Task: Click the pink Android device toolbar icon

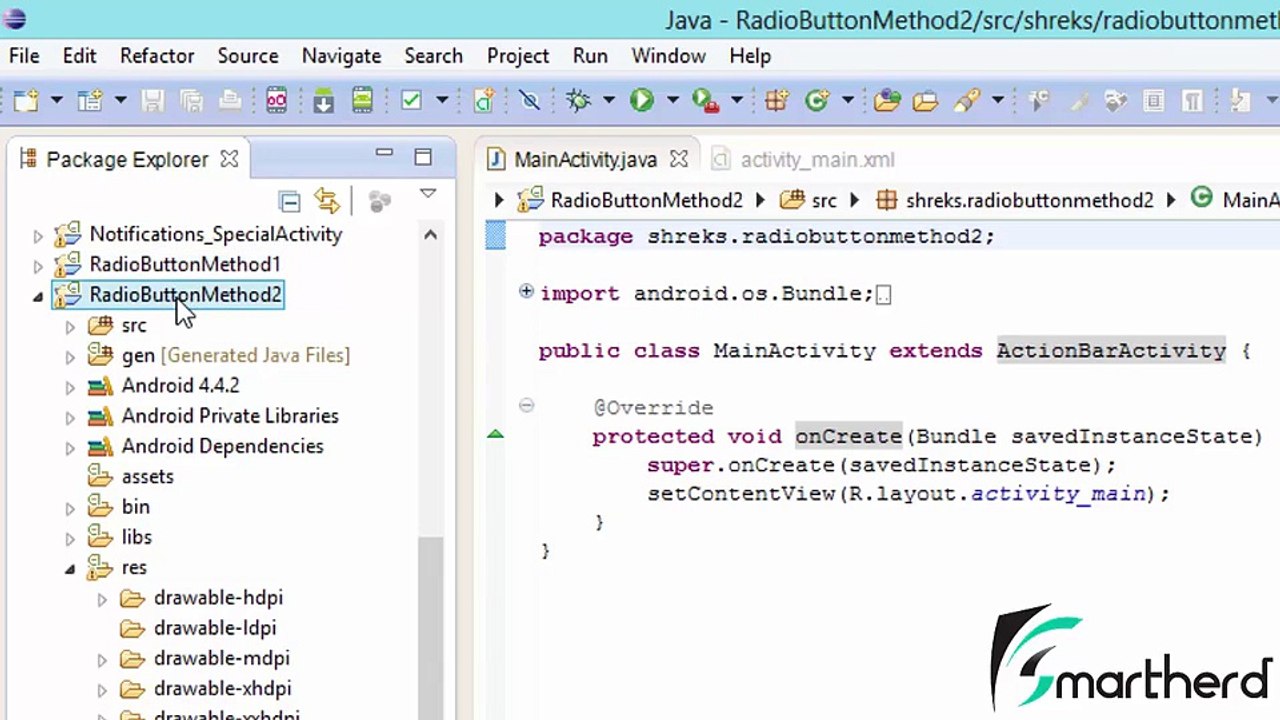Action: [x=276, y=100]
